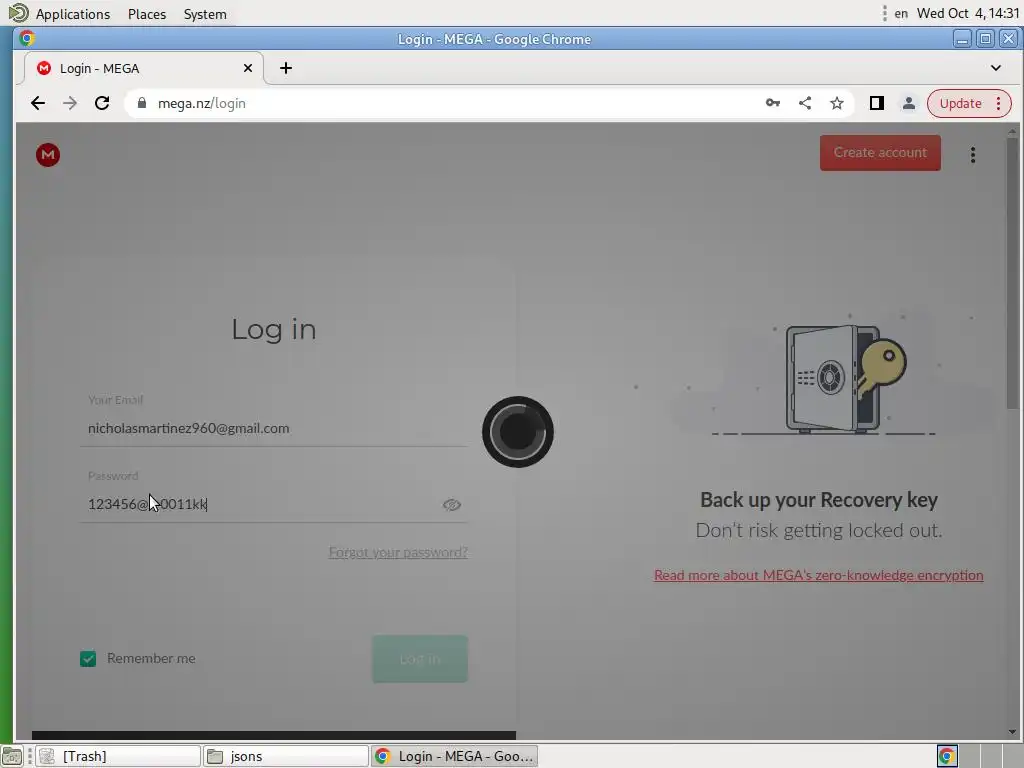
Task: Expand the tab search dropdown arrow
Action: (995, 68)
